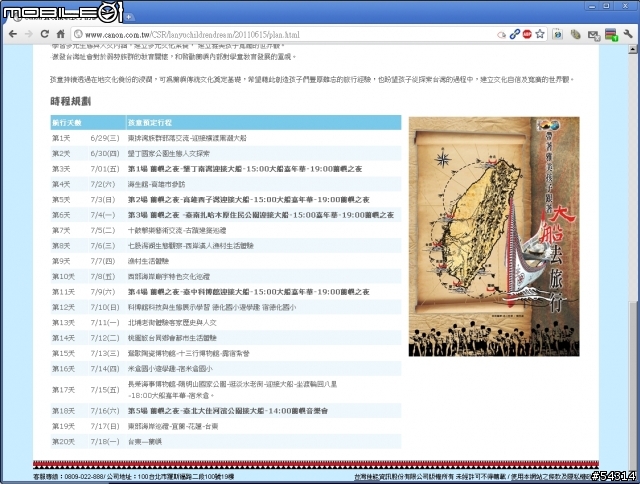Open a new tab with the plus button

coord(129,17)
